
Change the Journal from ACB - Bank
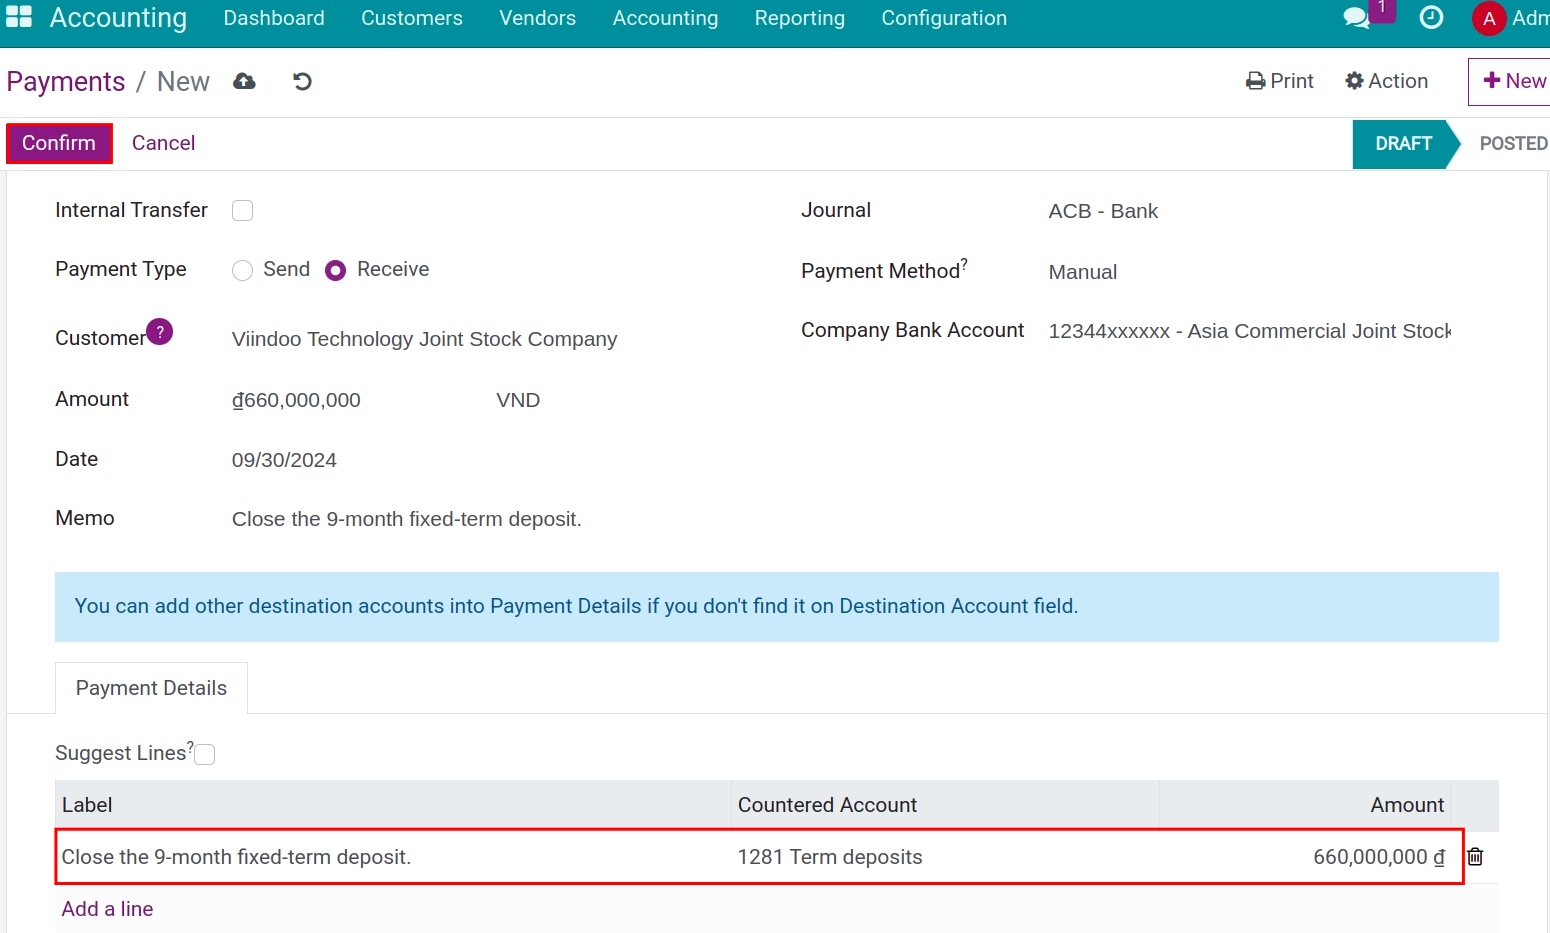1103,211
